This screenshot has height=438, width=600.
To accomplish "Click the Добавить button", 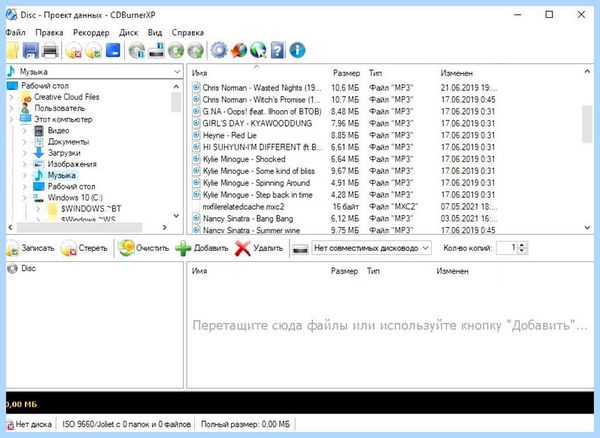I will (x=202, y=248).
